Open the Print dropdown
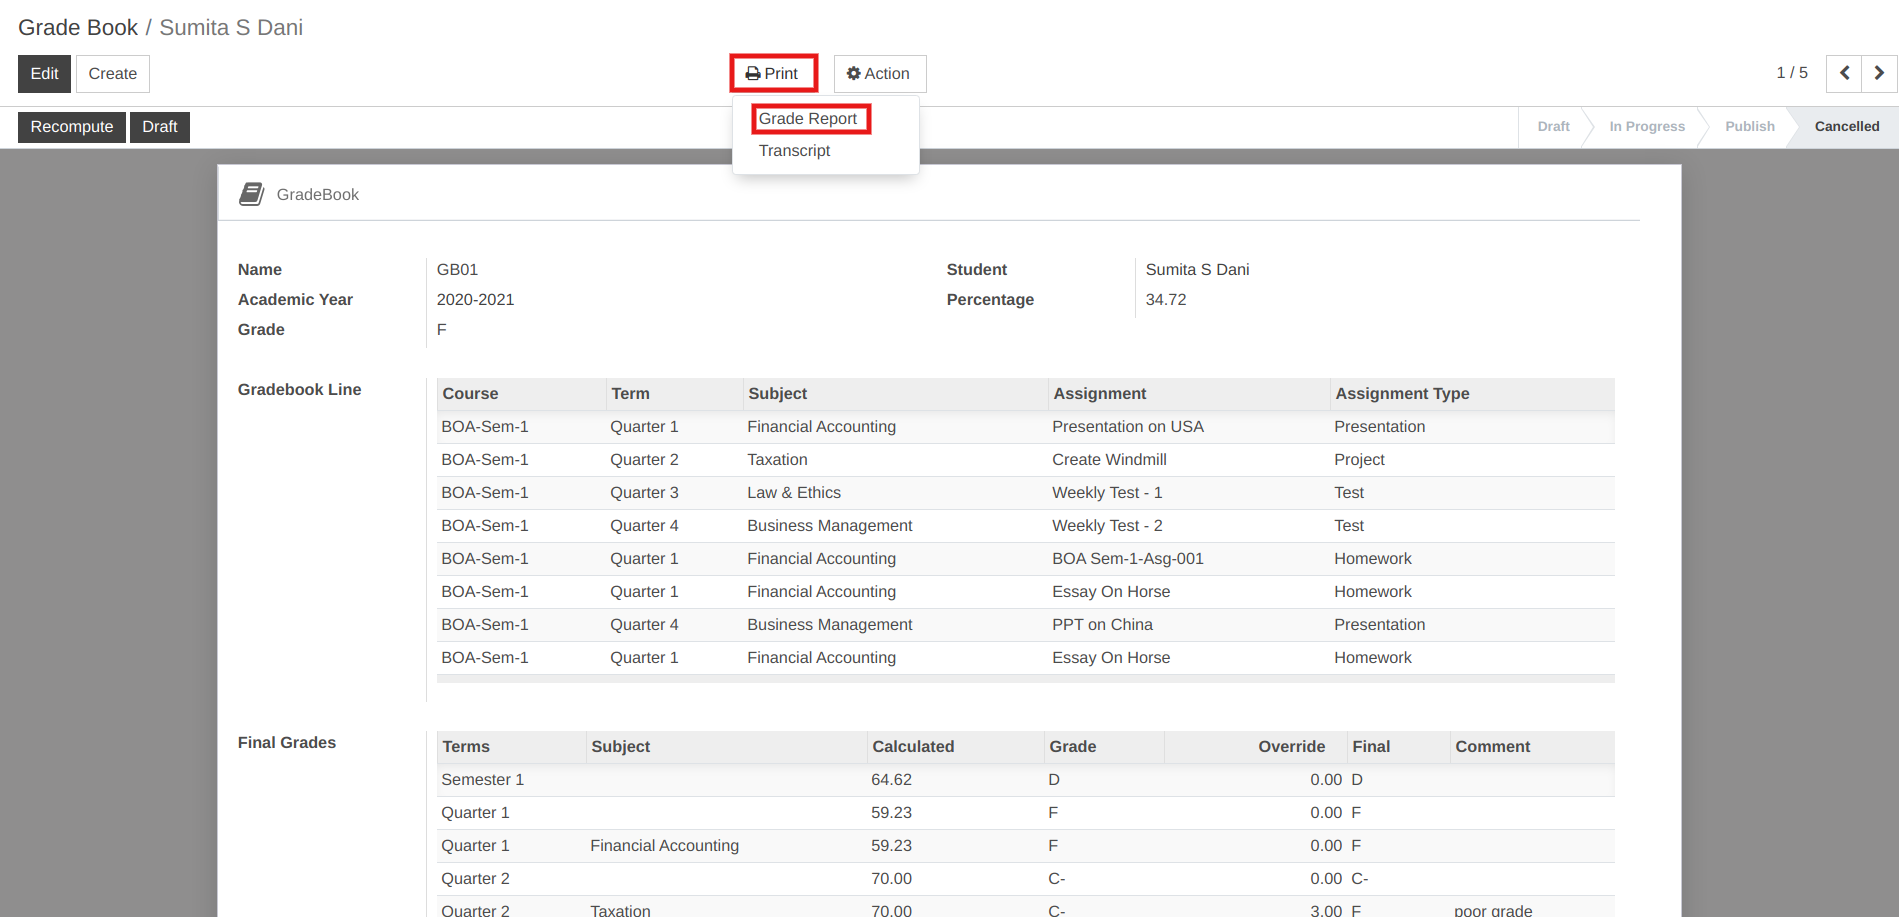This screenshot has width=1899, height=917. [773, 73]
